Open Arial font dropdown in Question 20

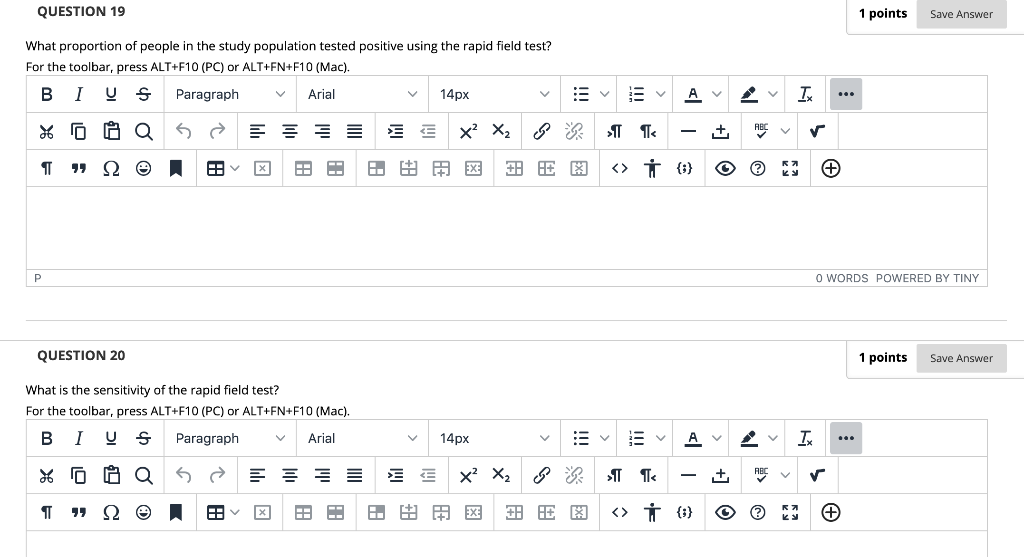[362, 438]
